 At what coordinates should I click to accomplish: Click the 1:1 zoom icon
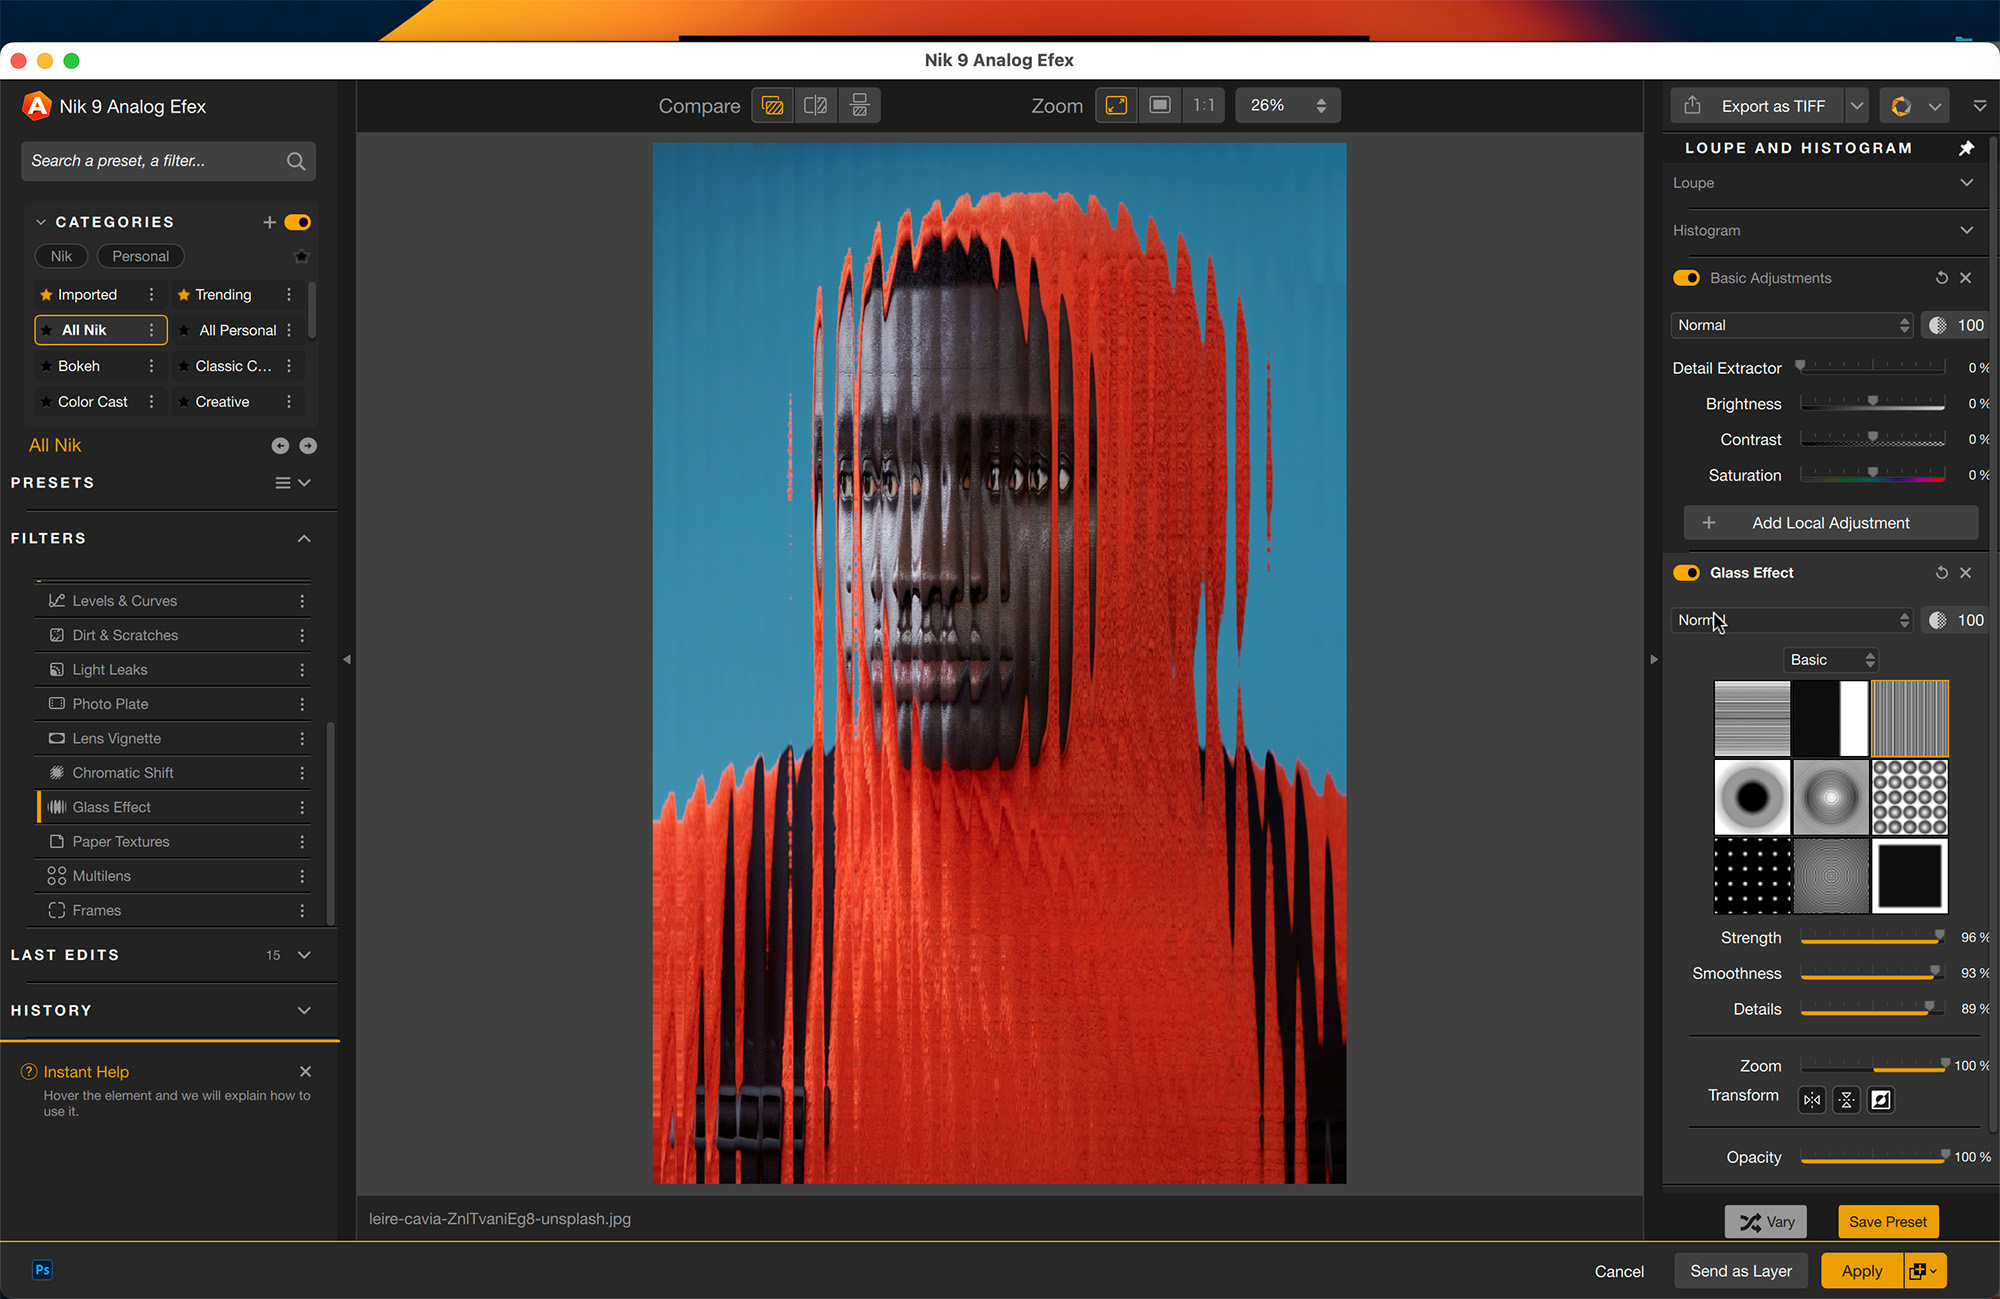point(1203,105)
